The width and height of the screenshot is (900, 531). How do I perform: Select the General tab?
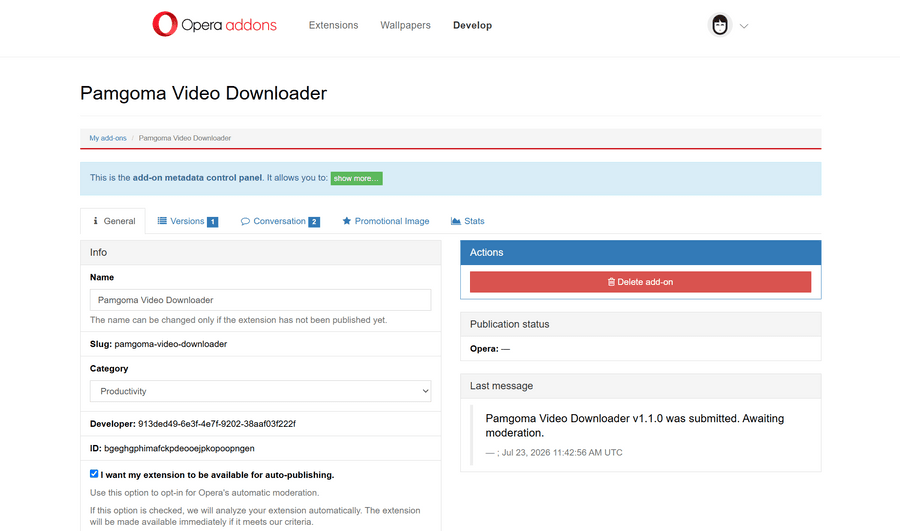(x=113, y=221)
